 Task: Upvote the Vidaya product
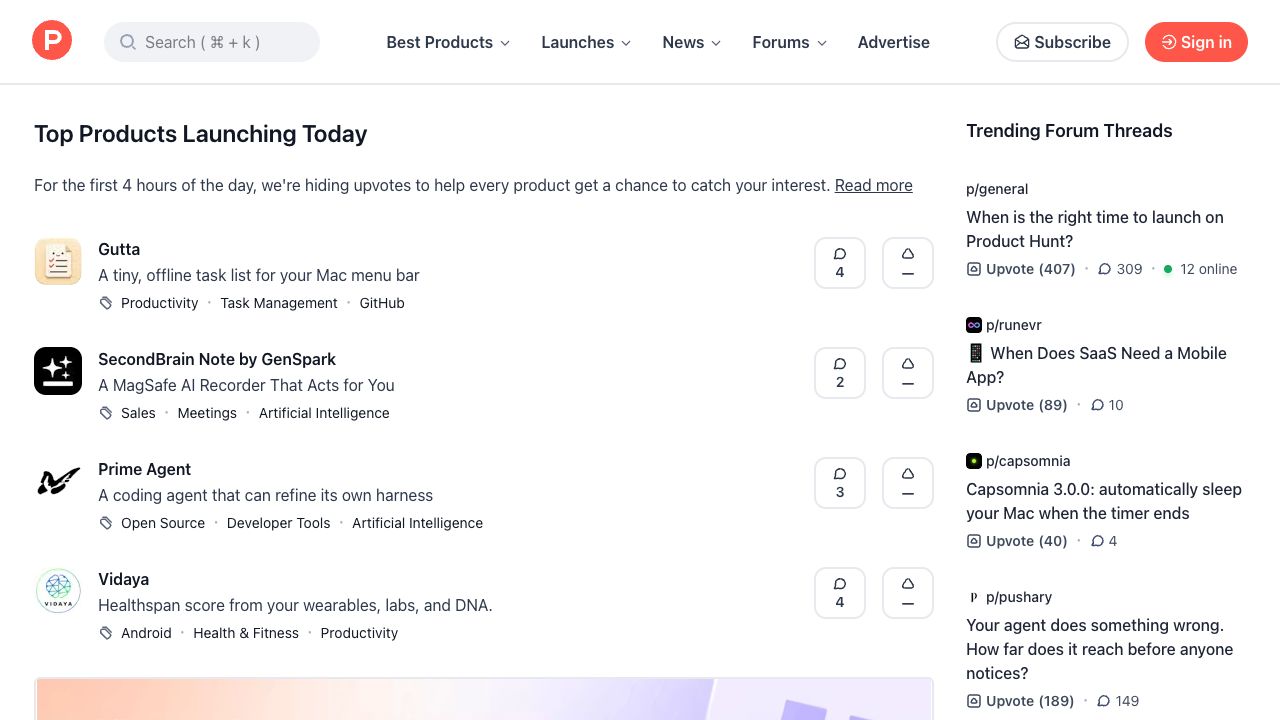click(x=908, y=593)
